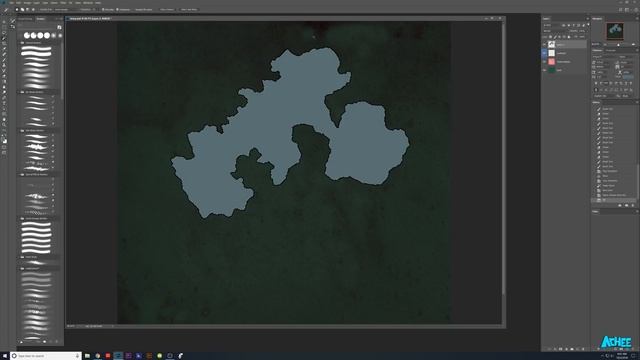Click the delete layer icon in the Layers panel

(x=583, y=349)
